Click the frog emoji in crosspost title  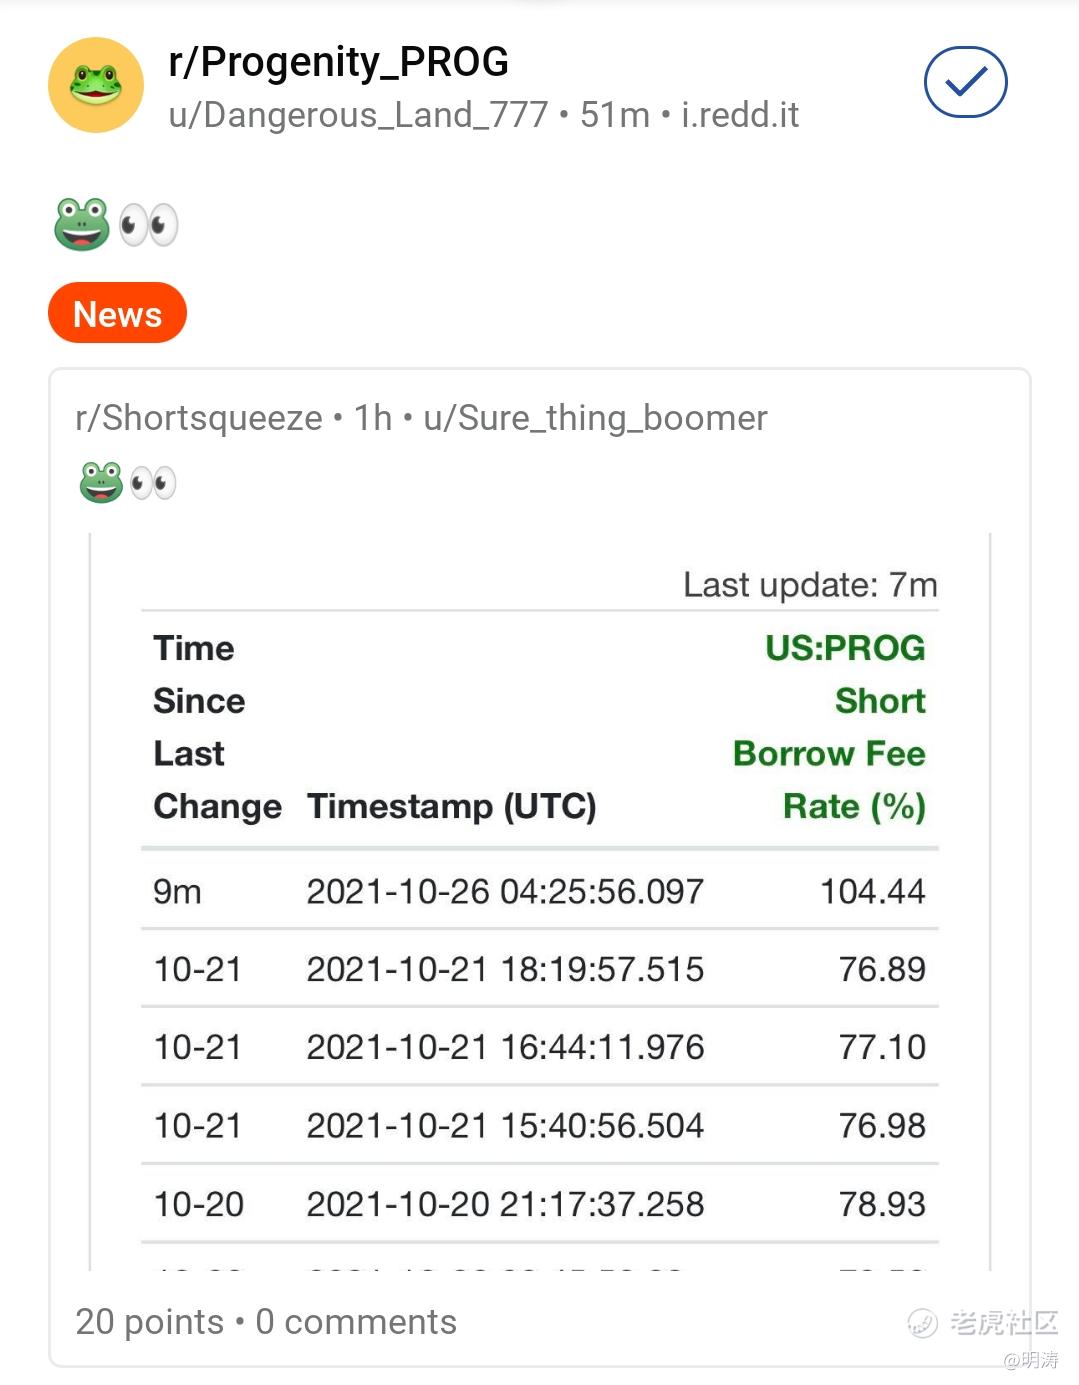tap(101, 483)
